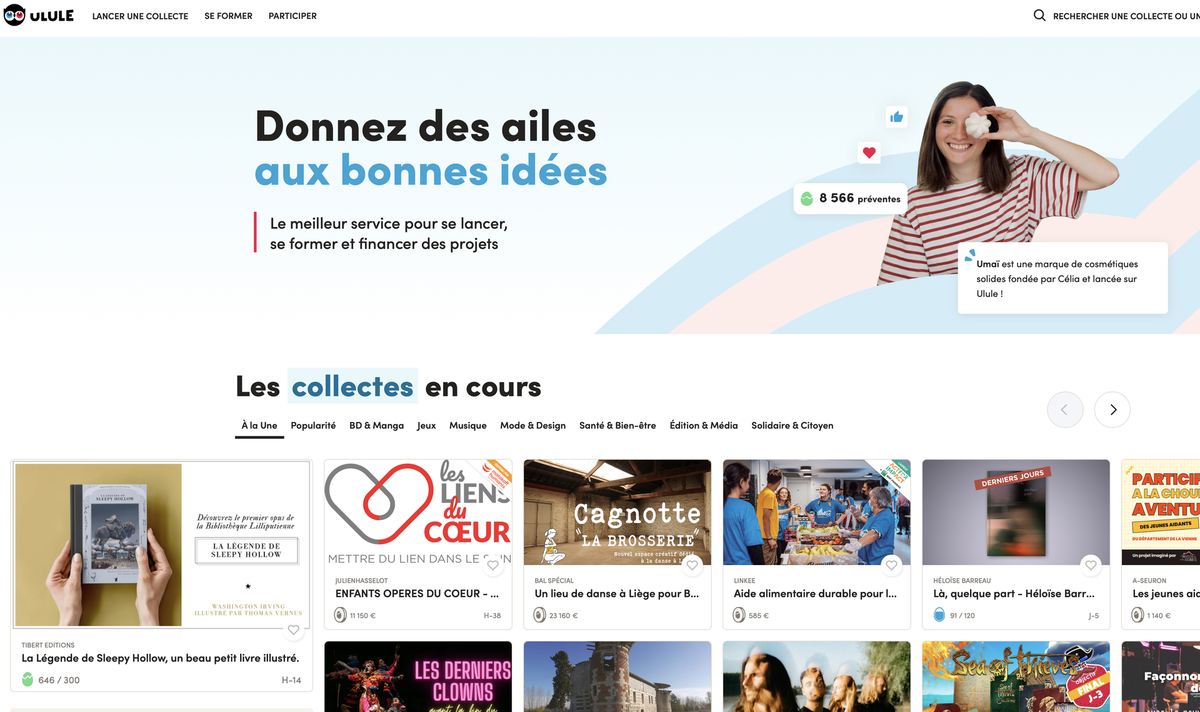Open PARTICIPER in the top navigation
Viewport: 1200px width, 712px height.
pos(293,16)
